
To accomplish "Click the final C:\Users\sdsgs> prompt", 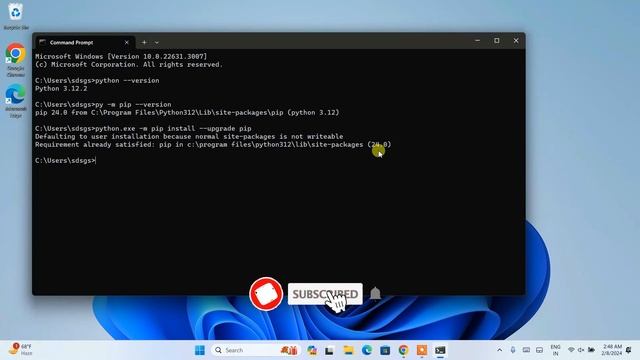I will coord(65,160).
